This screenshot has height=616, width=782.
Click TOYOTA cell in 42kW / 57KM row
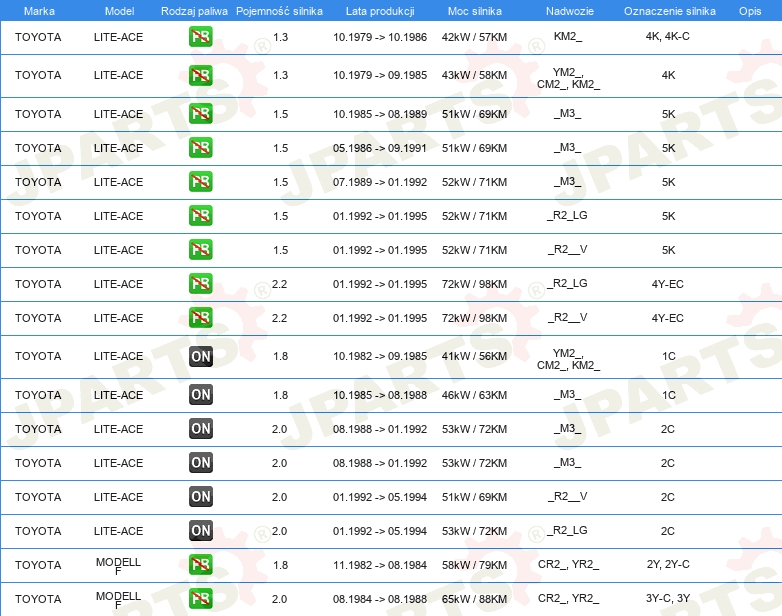(38, 37)
